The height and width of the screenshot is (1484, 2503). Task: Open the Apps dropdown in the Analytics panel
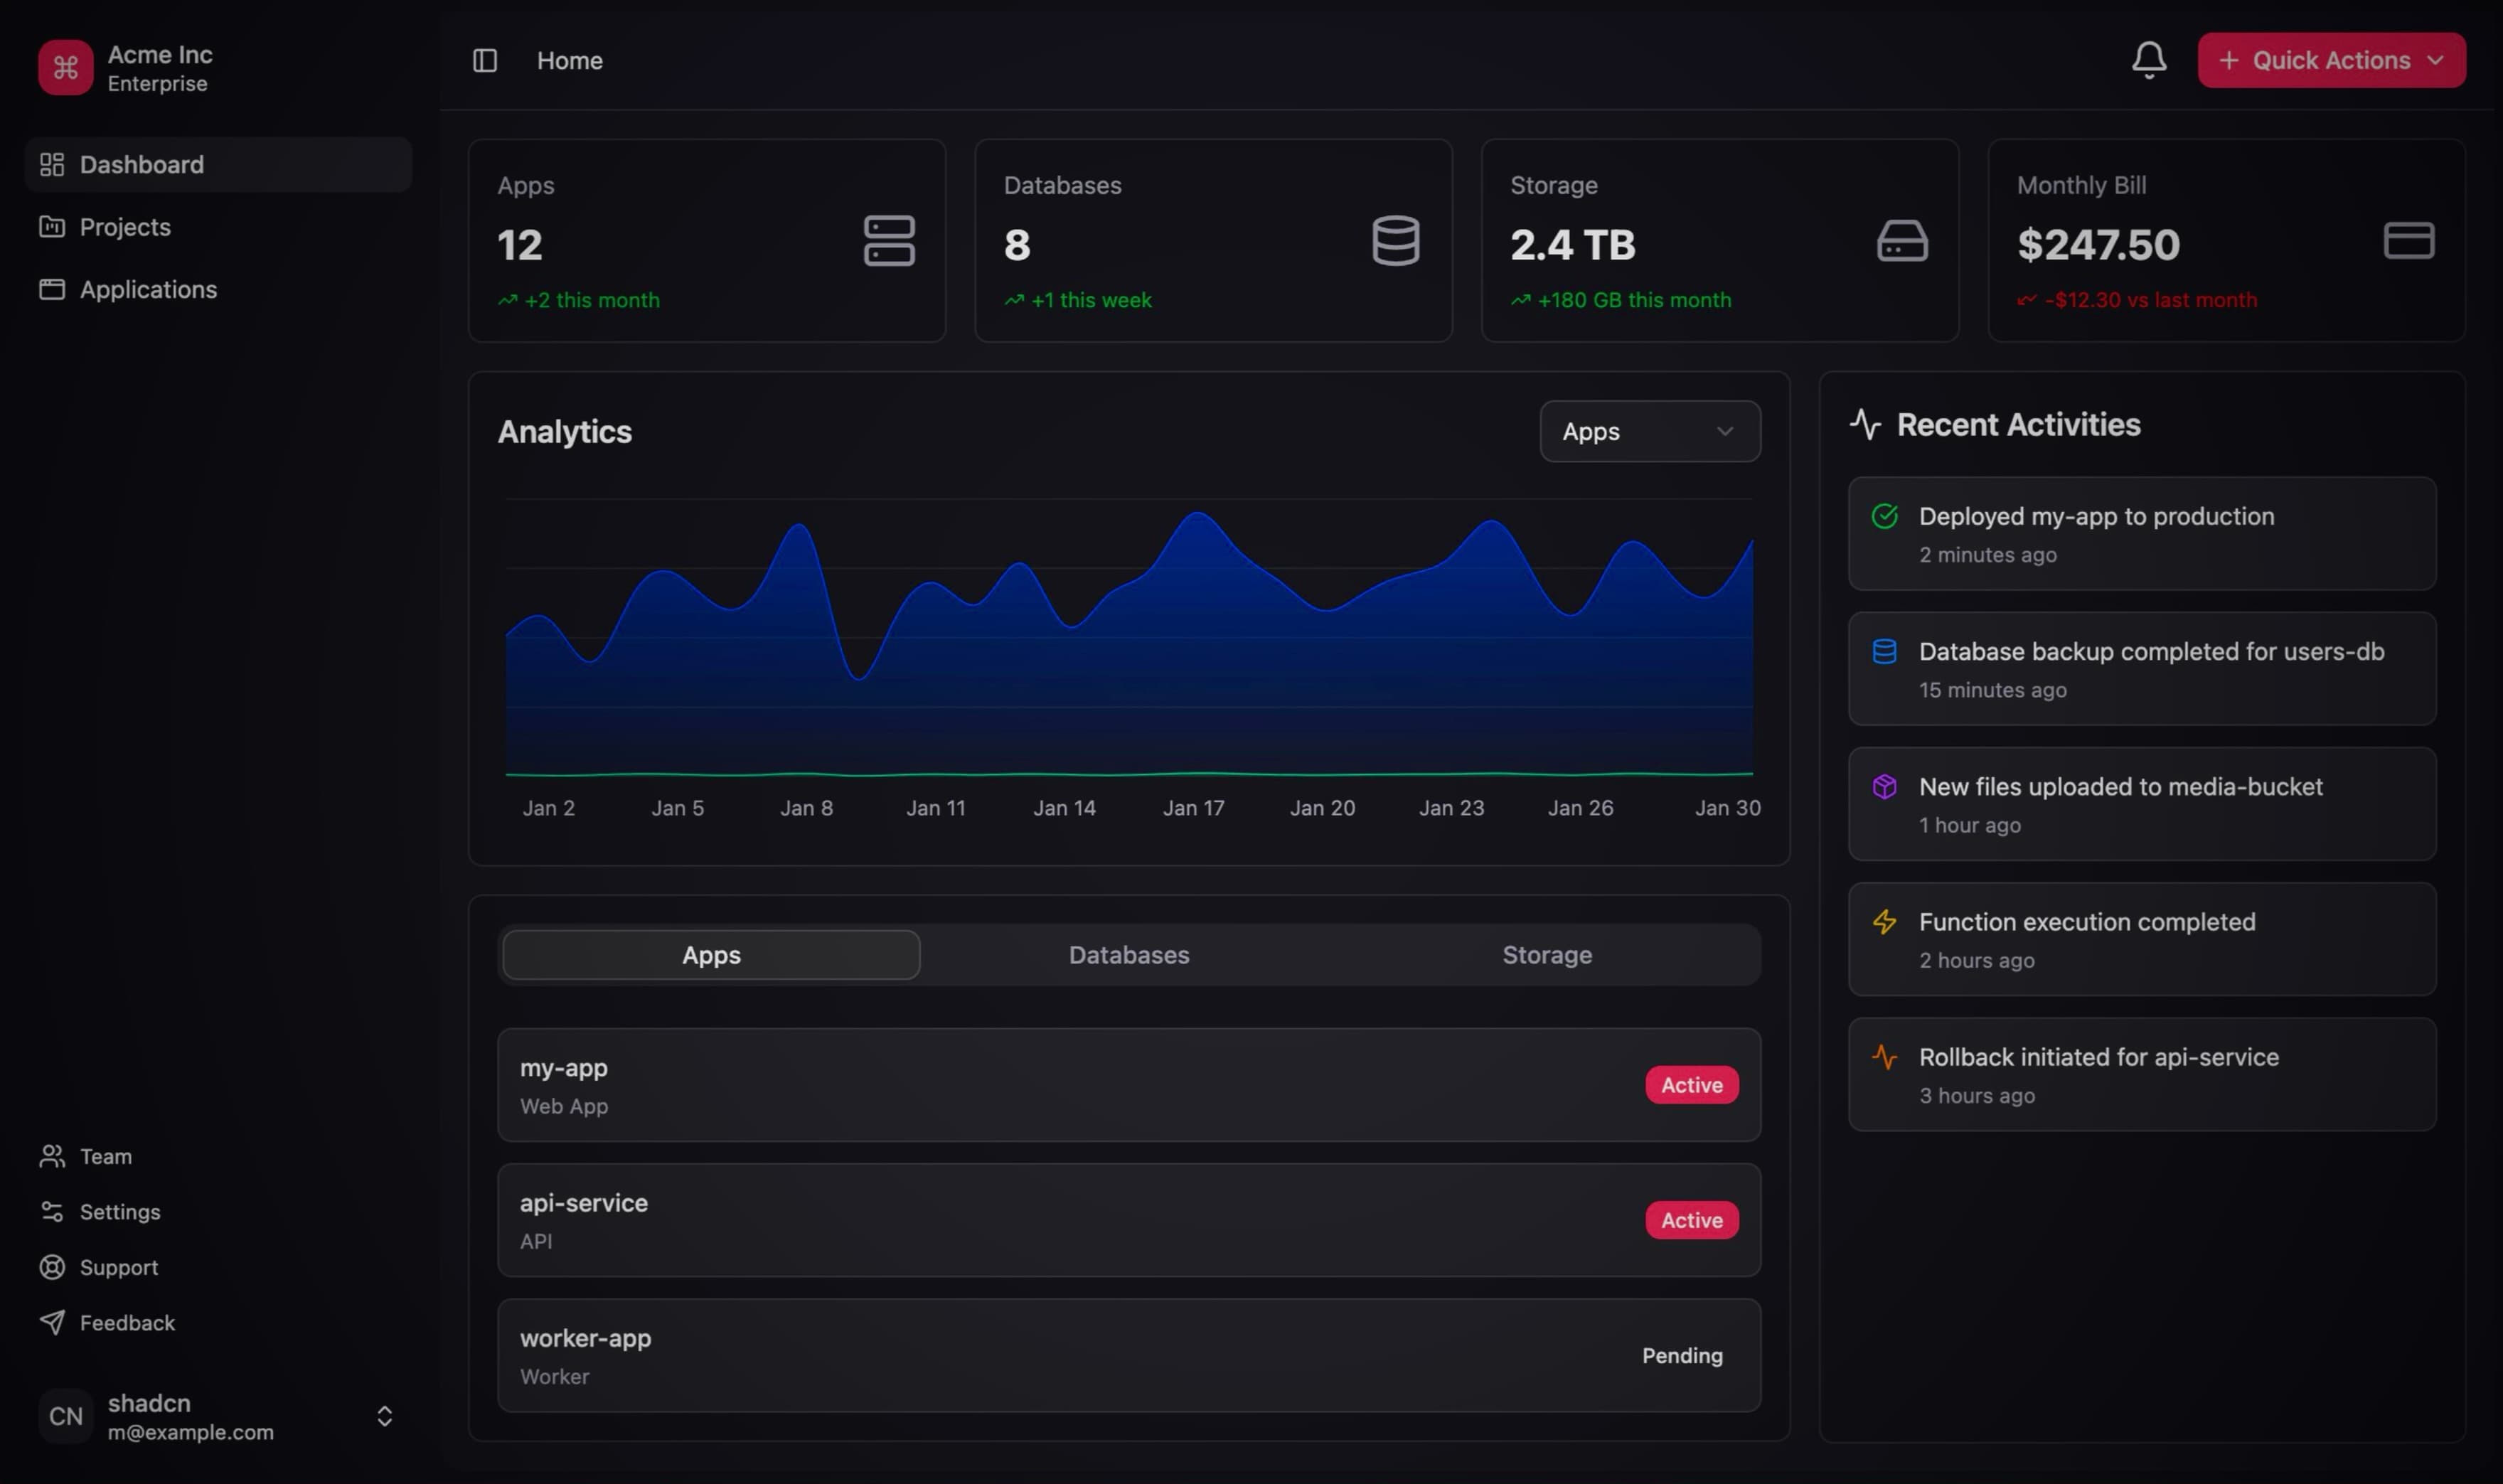click(1648, 431)
